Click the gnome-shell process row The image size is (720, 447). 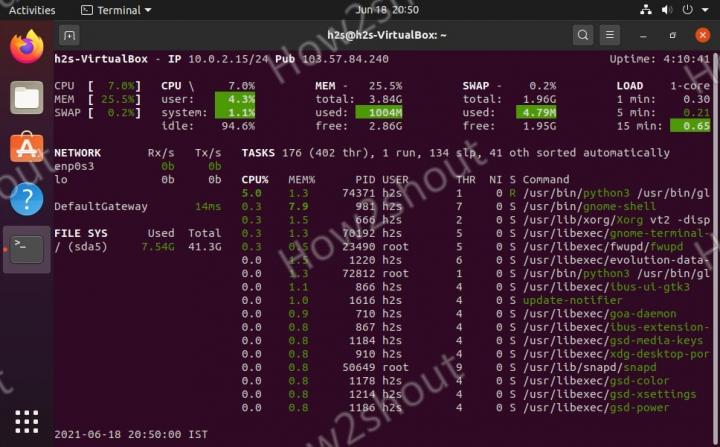coord(480,206)
